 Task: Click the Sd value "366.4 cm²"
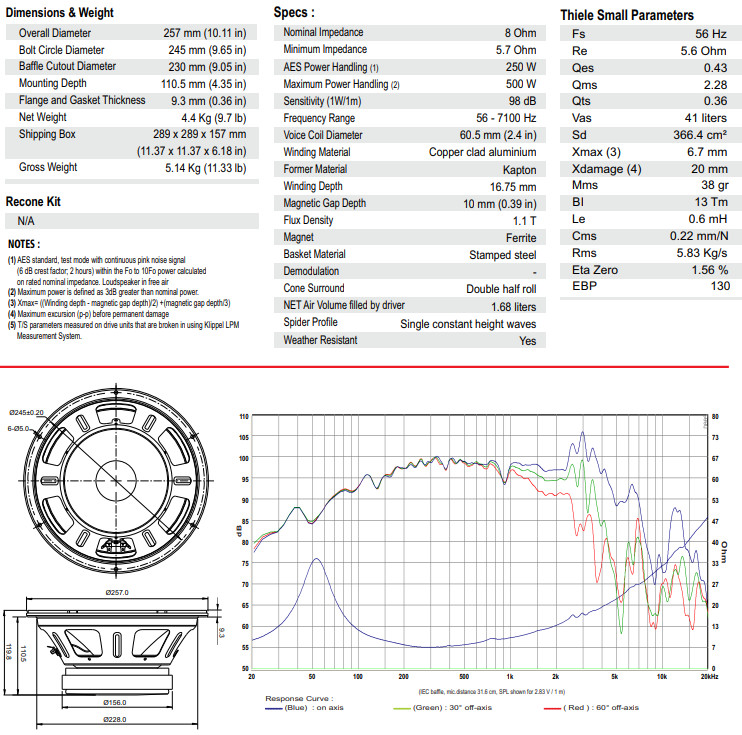700,135
